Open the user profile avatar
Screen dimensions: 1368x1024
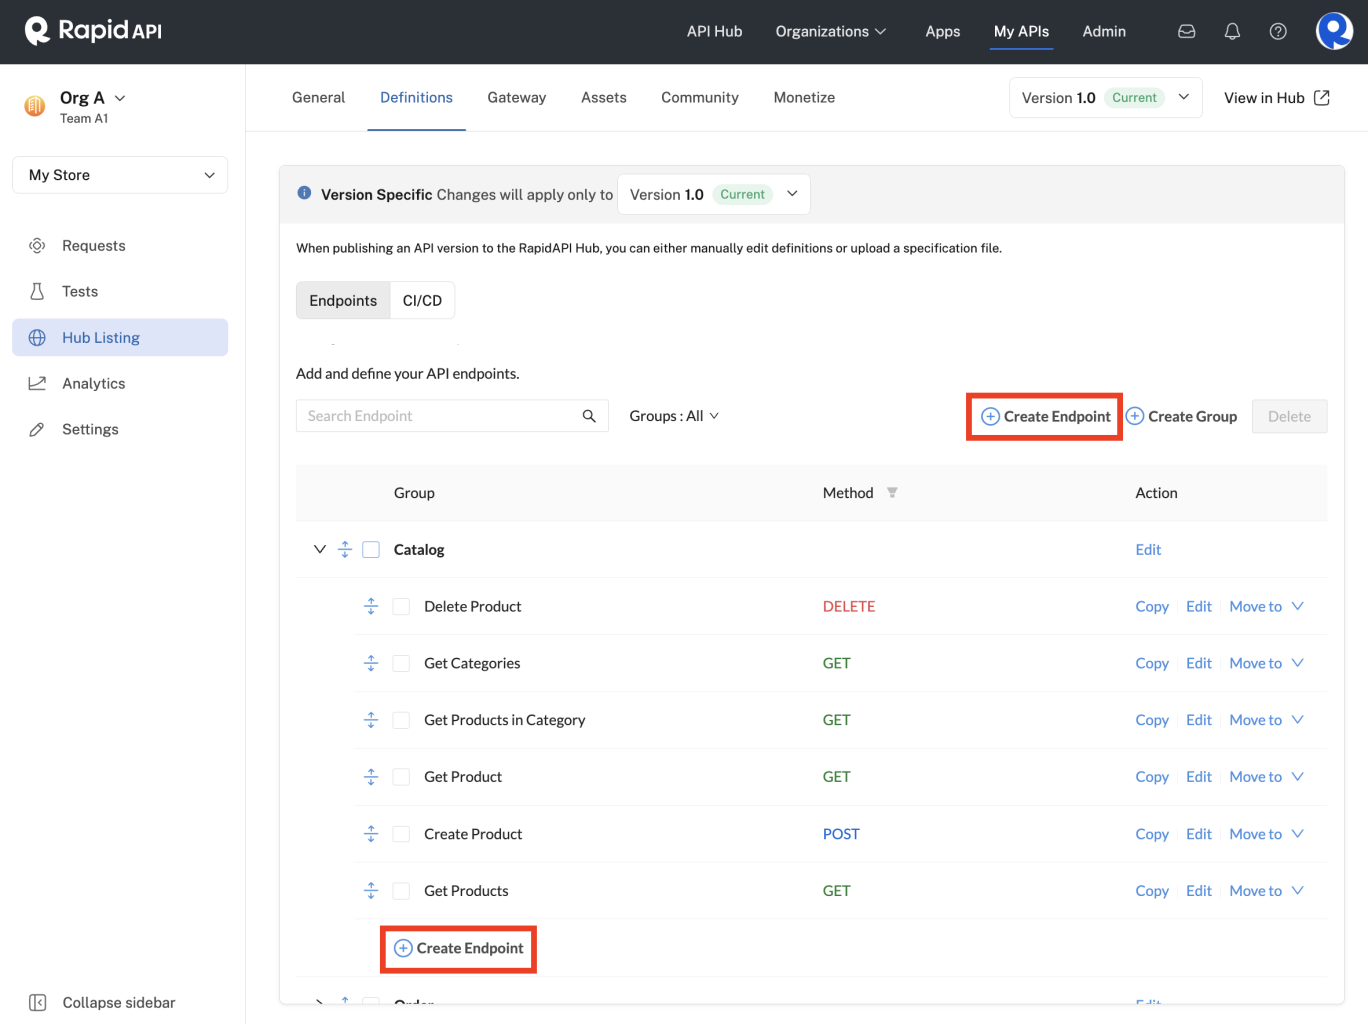pos(1334,31)
